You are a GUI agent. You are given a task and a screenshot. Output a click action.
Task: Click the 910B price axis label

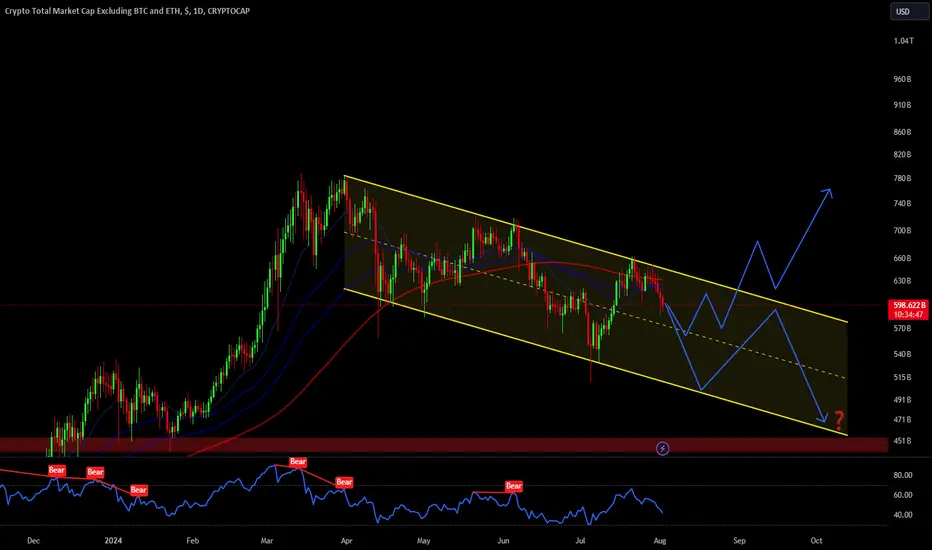(x=902, y=105)
